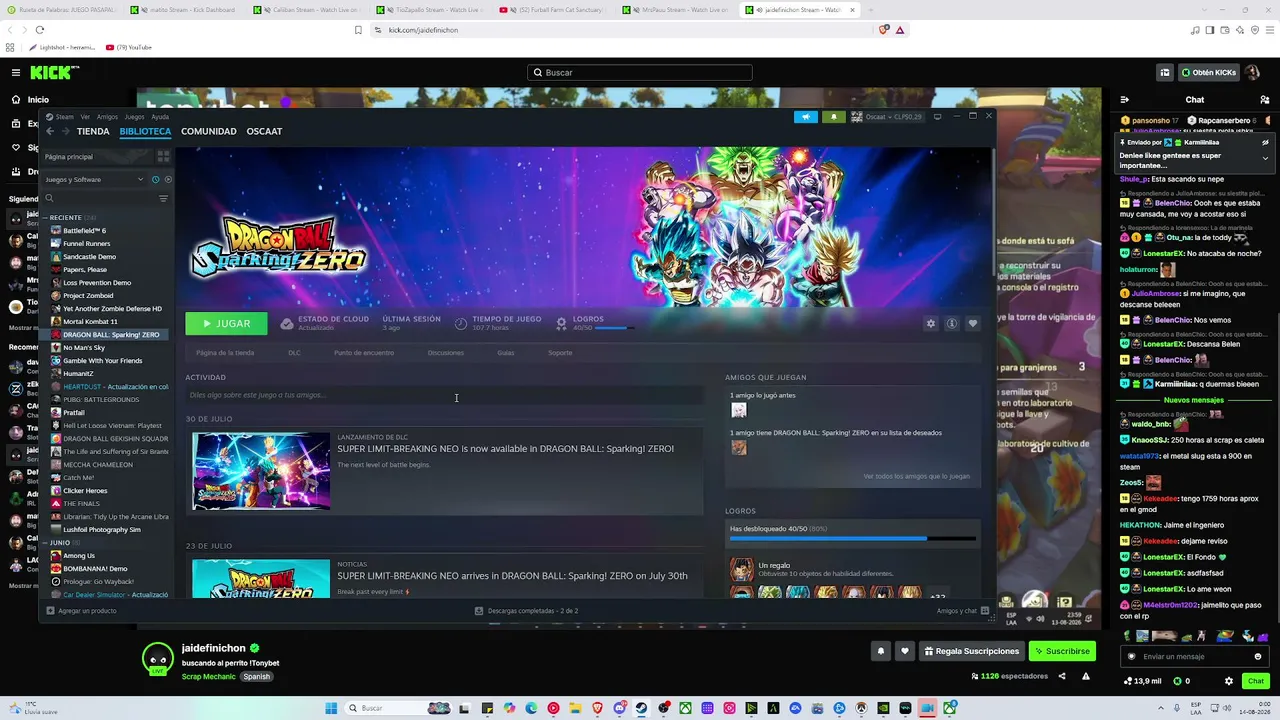This screenshot has height=720, width=1280.
Task: Open the Kick Inicio home link
Action: [38, 100]
